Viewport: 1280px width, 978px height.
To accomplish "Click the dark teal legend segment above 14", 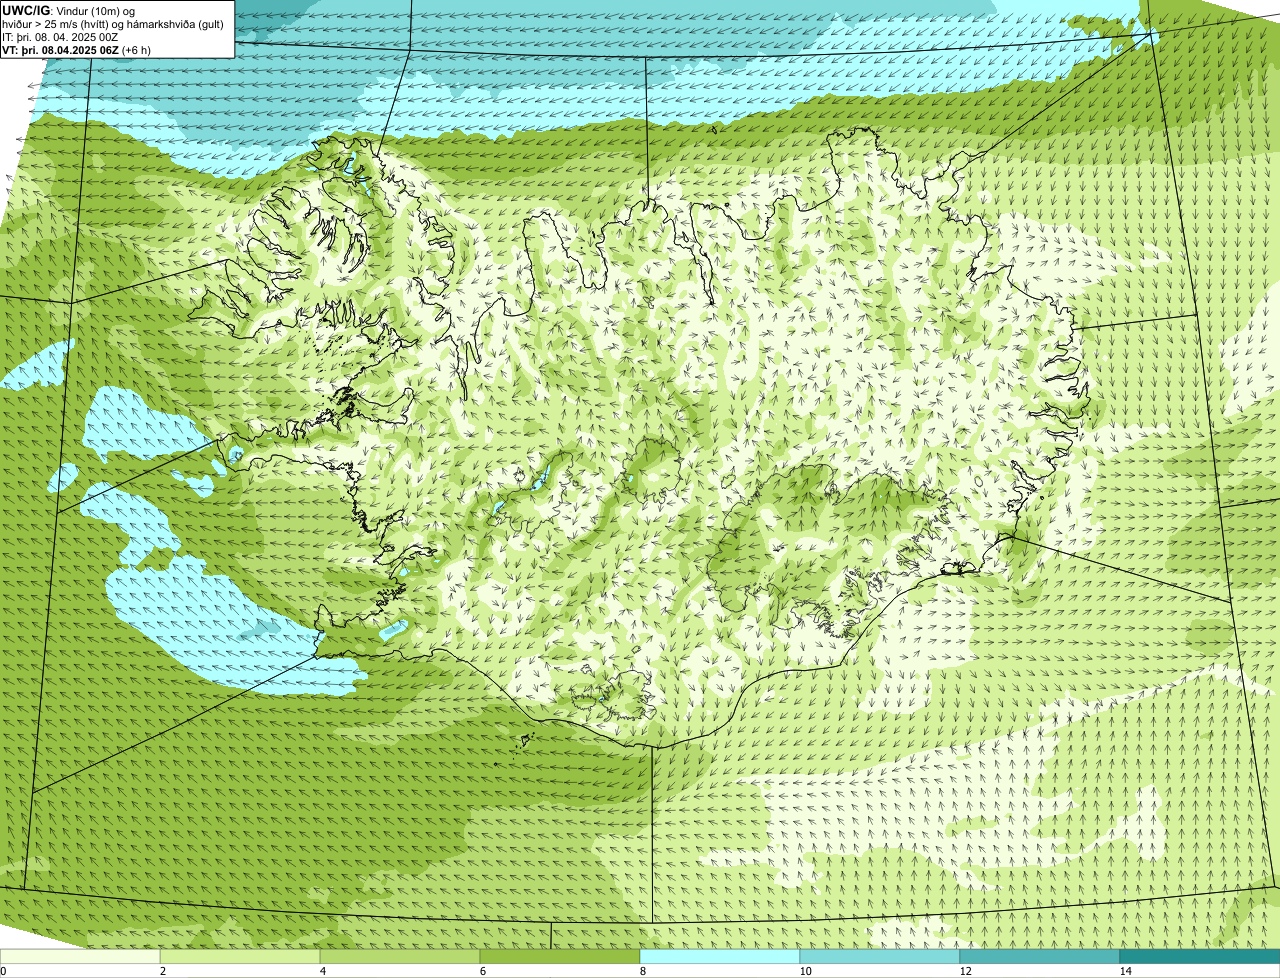I will coord(1200,956).
